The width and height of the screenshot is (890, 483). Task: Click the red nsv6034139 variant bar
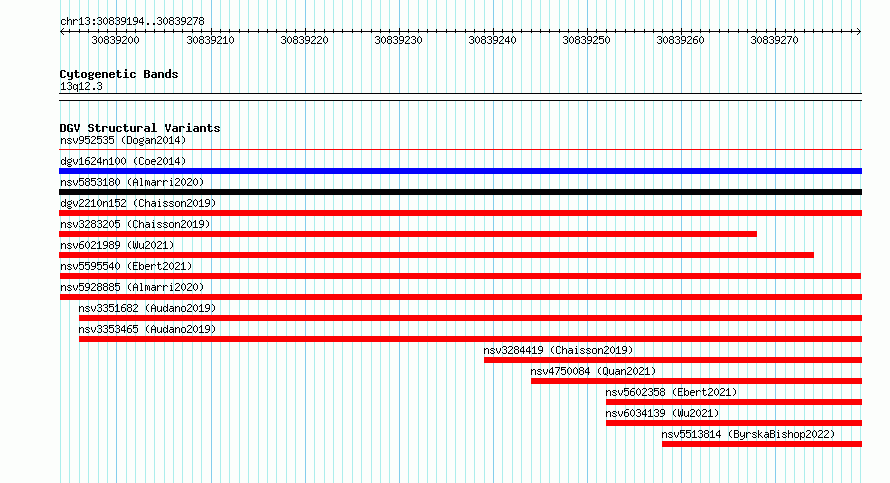tap(734, 423)
